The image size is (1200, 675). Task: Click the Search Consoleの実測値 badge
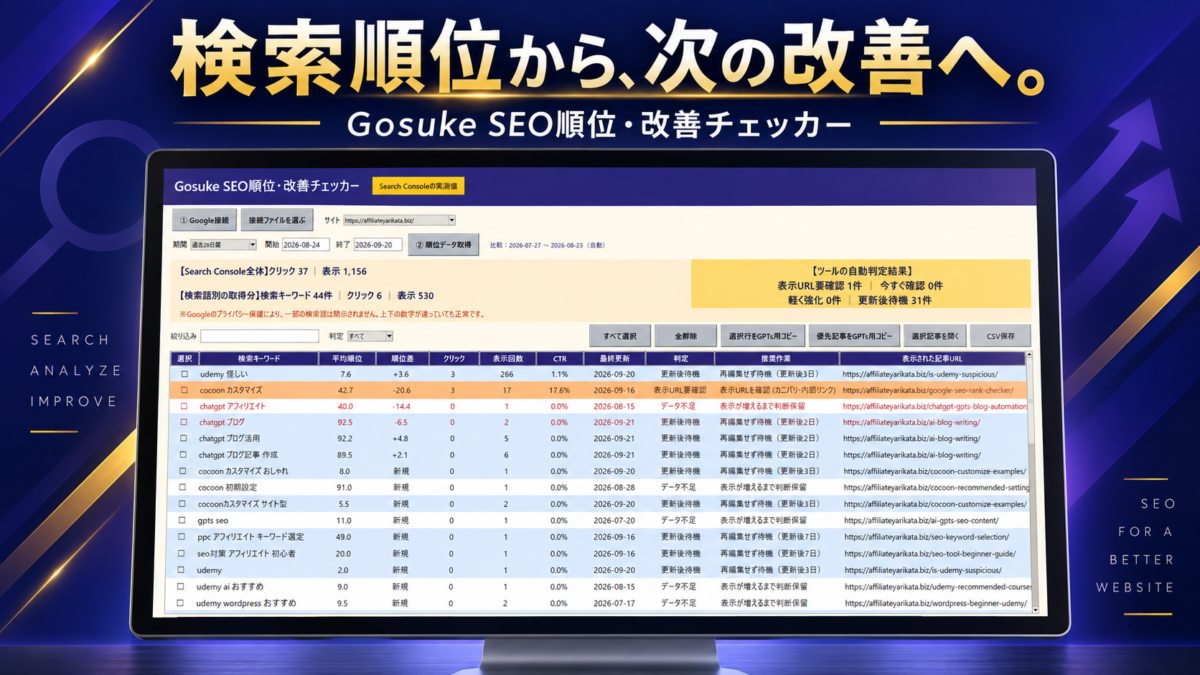click(418, 186)
